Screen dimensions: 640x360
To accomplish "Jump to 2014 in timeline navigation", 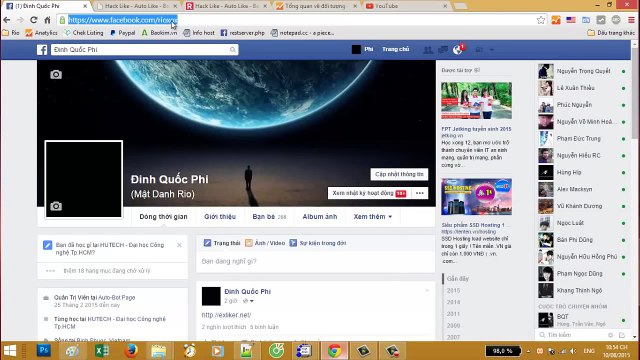I will coord(453,302).
